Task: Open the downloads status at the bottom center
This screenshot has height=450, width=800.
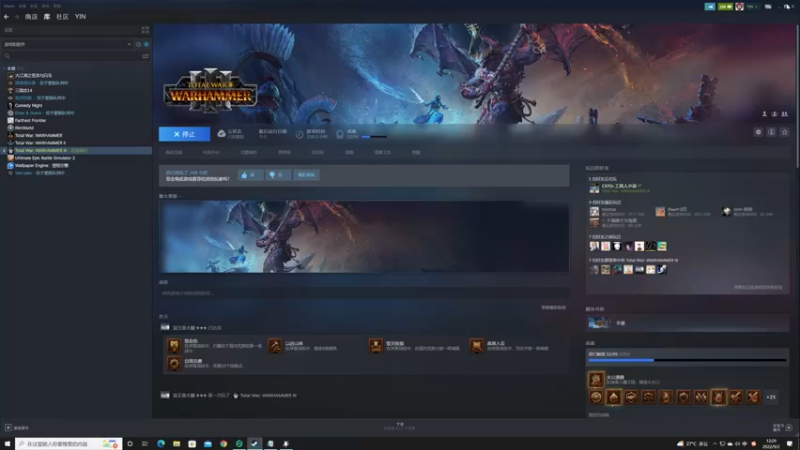Action: coord(399,427)
